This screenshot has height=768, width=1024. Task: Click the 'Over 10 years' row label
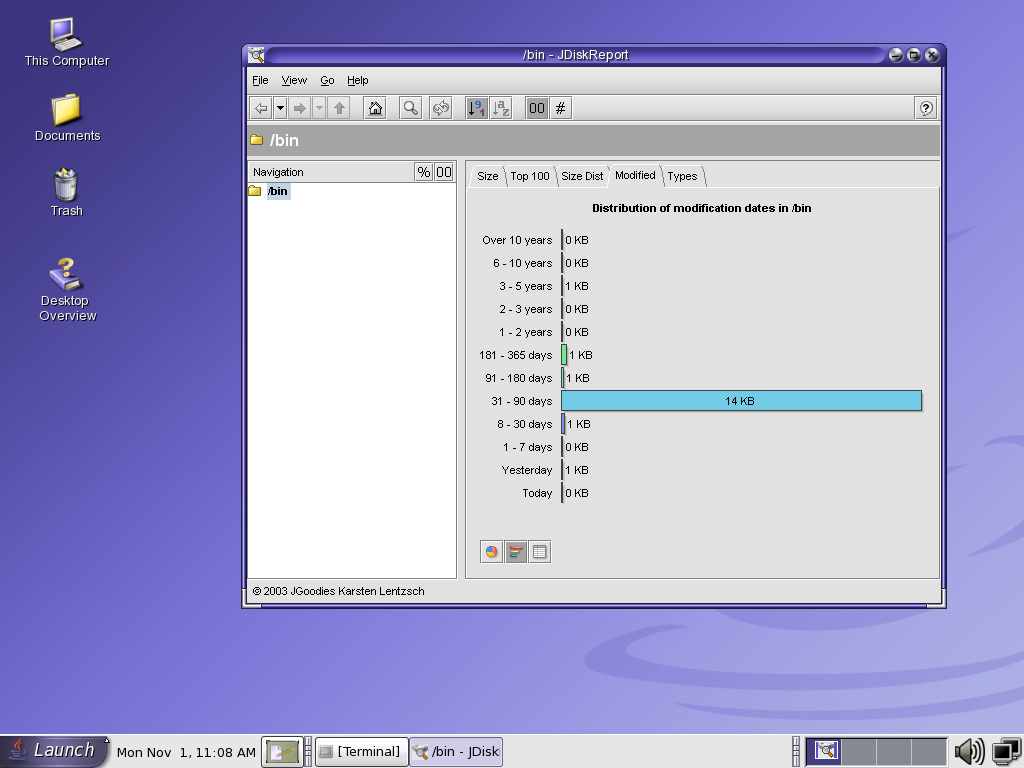click(517, 240)
